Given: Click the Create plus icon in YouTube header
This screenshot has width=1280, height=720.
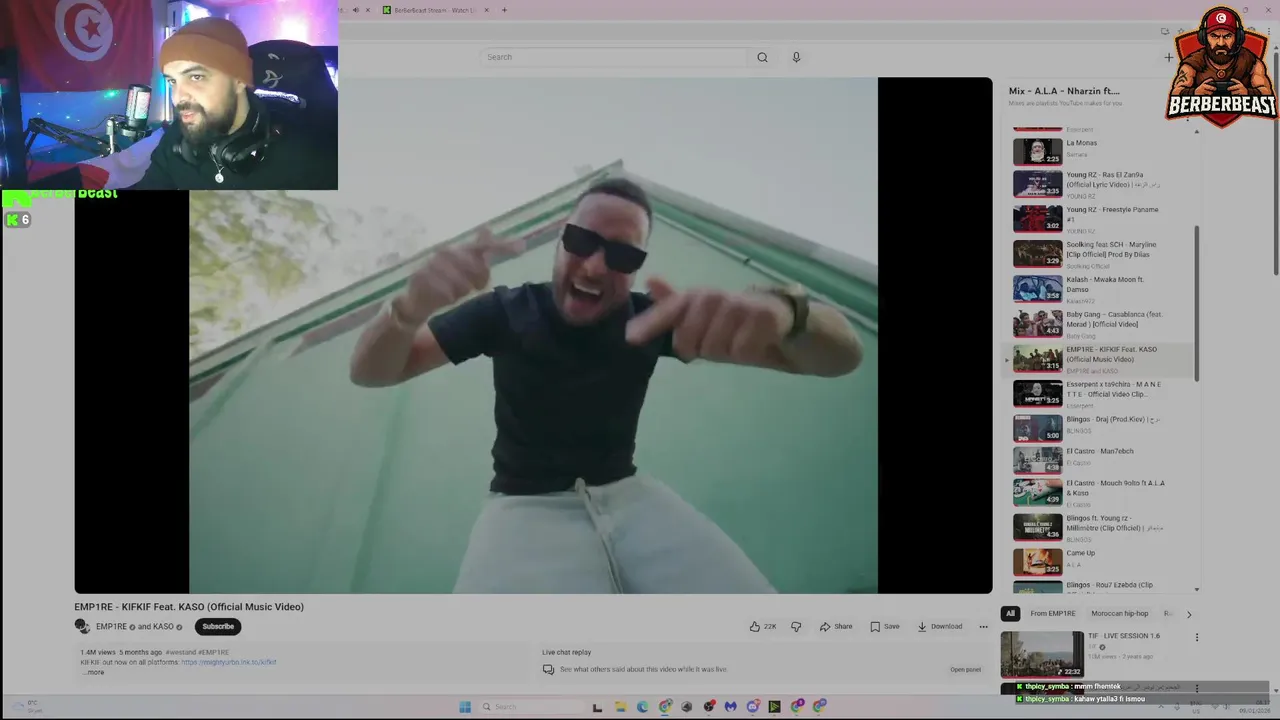Looking at the screenshot, I should [1168, 57].
